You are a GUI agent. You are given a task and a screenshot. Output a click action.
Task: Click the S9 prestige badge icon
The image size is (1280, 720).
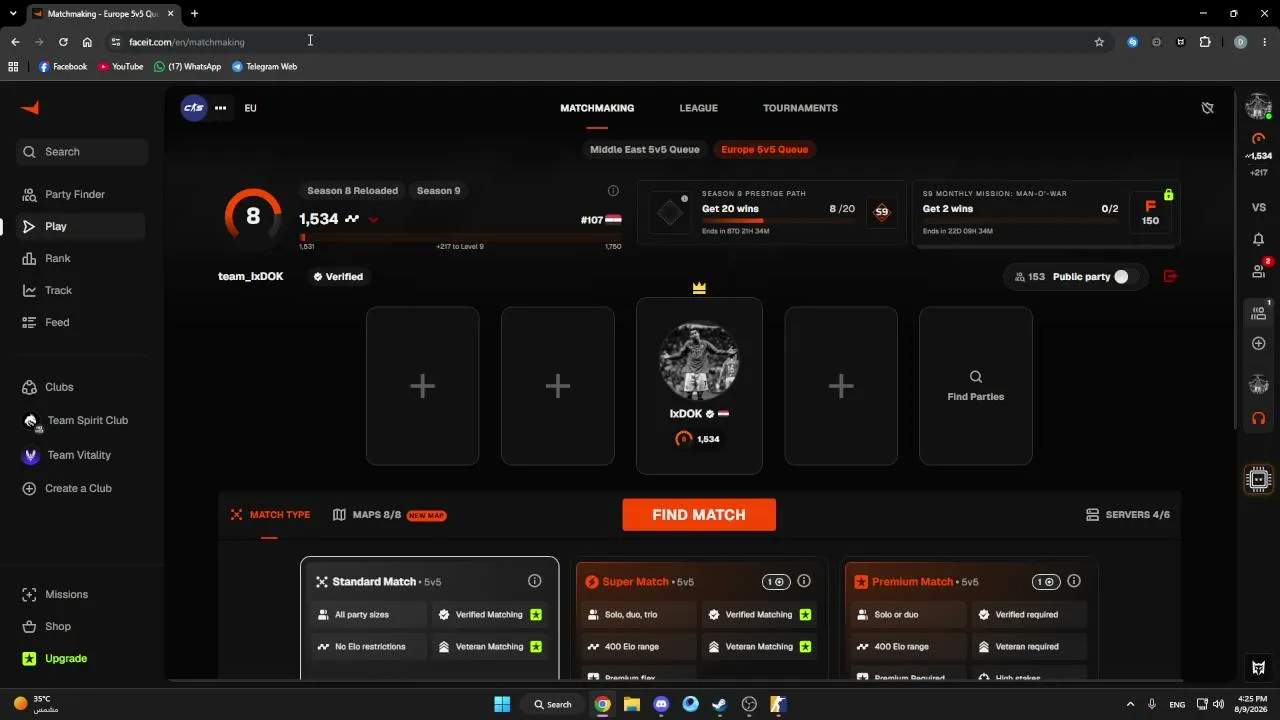(x=881, y=211)
